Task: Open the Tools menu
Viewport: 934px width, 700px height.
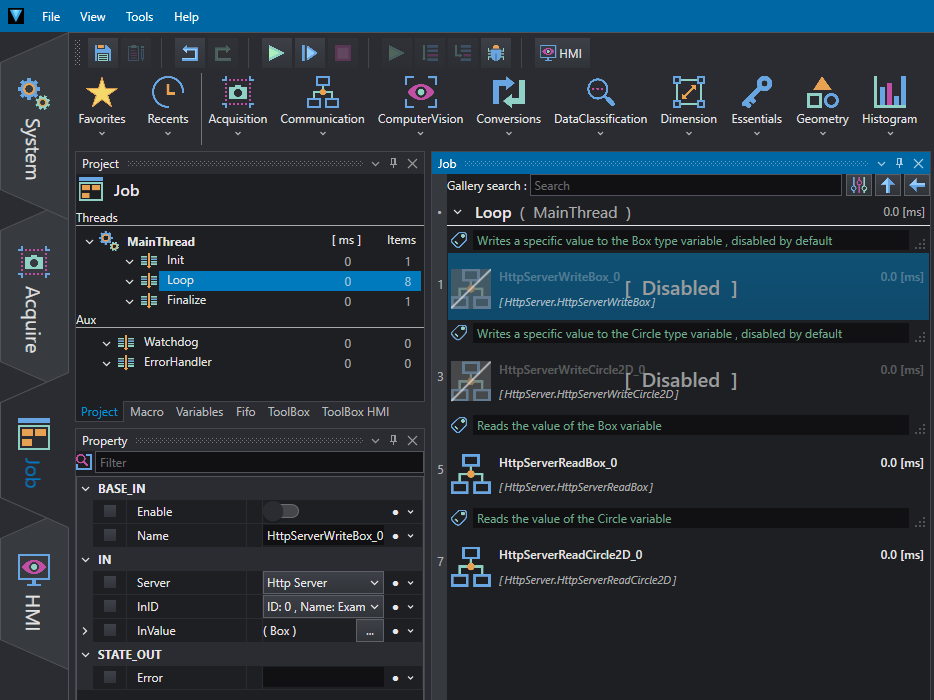Action: point(139,17)
